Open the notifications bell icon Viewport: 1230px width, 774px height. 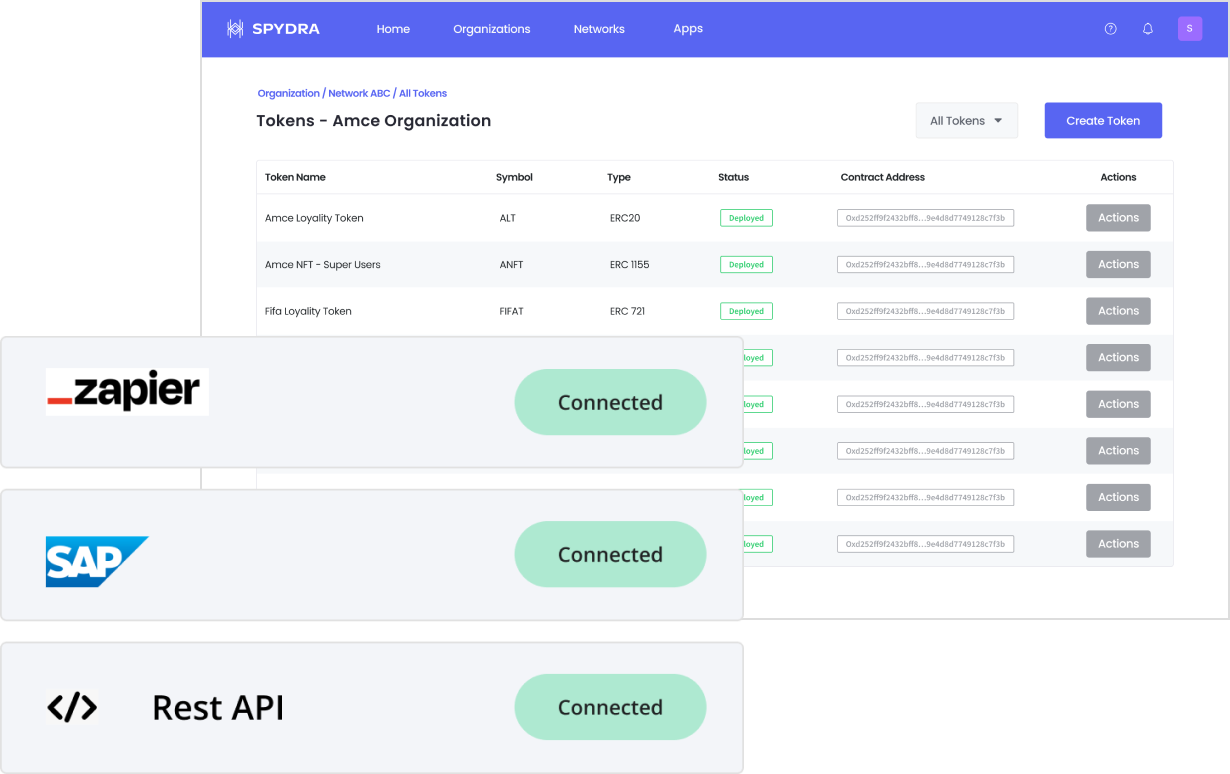(1148, 29)
